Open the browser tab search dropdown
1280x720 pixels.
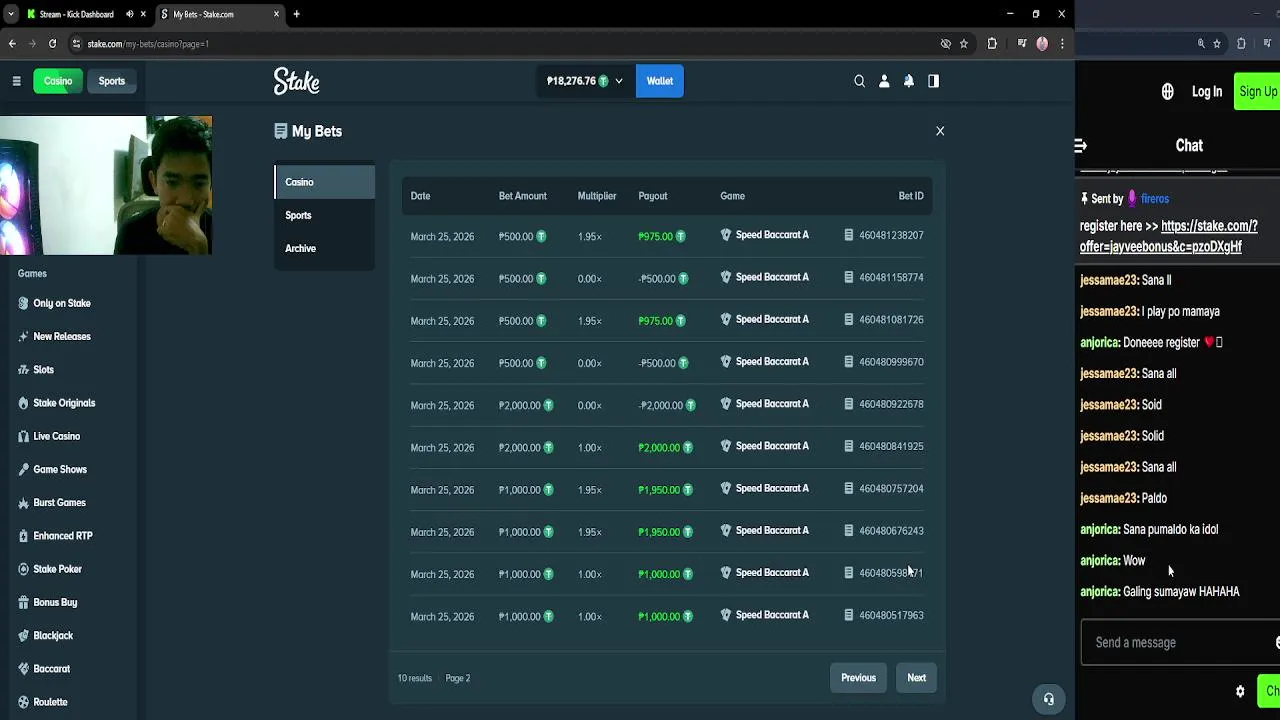coord(11,14)
